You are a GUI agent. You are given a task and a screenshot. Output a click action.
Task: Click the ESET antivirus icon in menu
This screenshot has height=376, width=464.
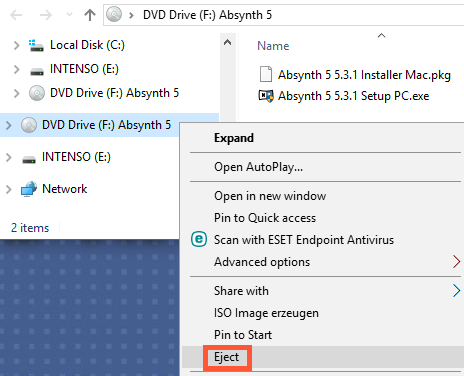199,239
